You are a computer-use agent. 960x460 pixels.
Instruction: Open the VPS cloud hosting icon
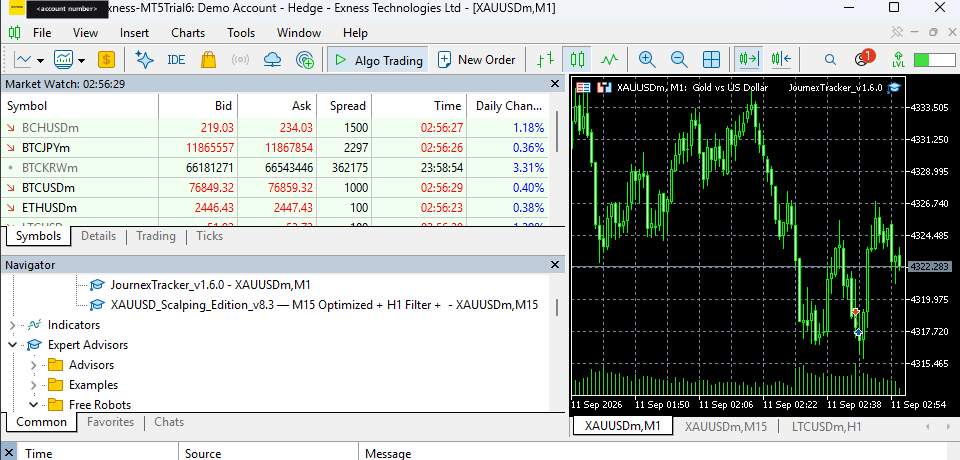272,60
